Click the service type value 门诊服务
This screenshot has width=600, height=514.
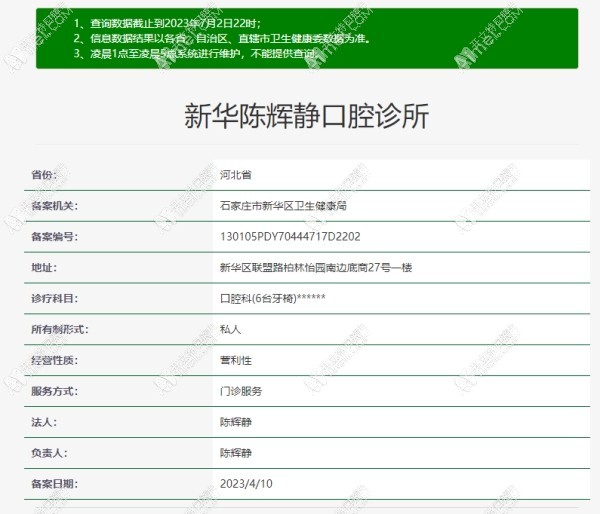[241, 391]
